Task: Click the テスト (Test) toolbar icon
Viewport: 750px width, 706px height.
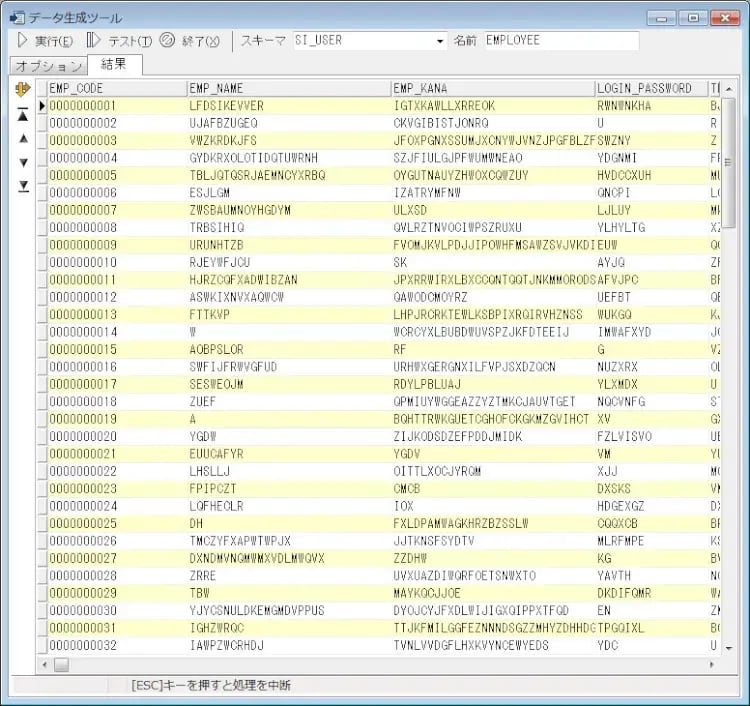Action: pos(93,41)
